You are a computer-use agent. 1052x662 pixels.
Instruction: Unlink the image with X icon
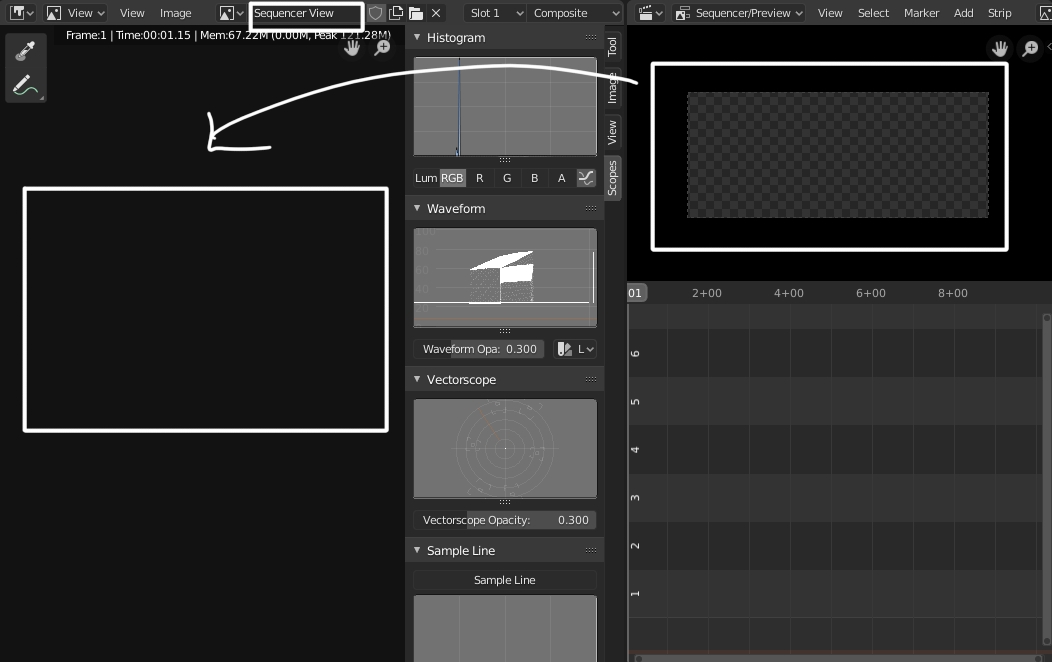pyautogui.click(x=436, y=13)
